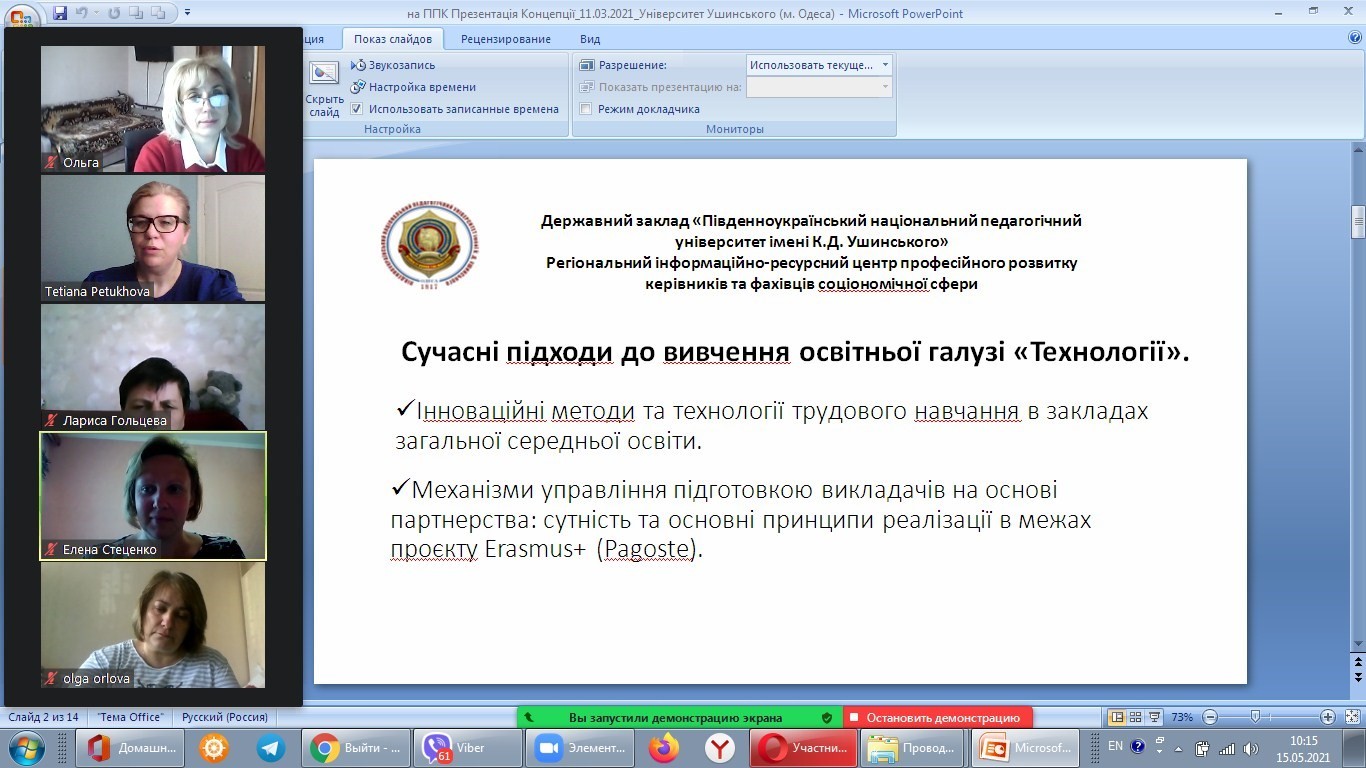The image size is (1366, 768).
Task: Enable Режим докладчика presenter view checkbox
Action: point(586,109)
